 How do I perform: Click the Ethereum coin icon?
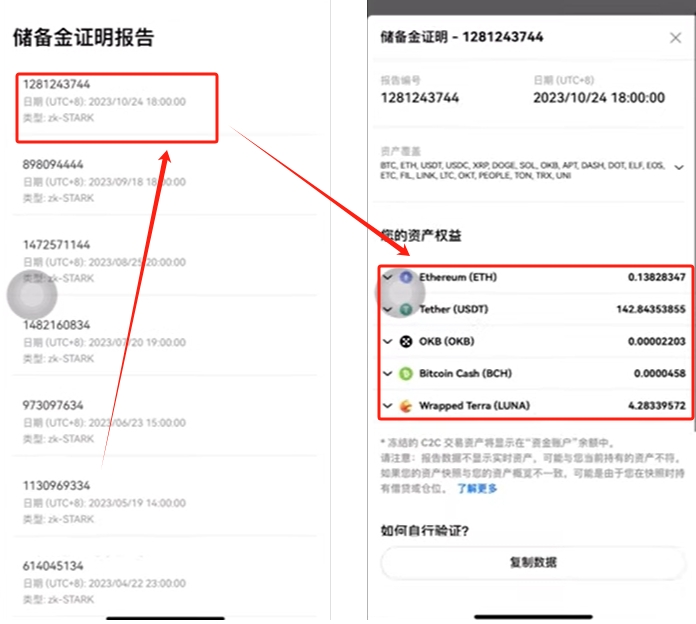[x=406, y=277]
